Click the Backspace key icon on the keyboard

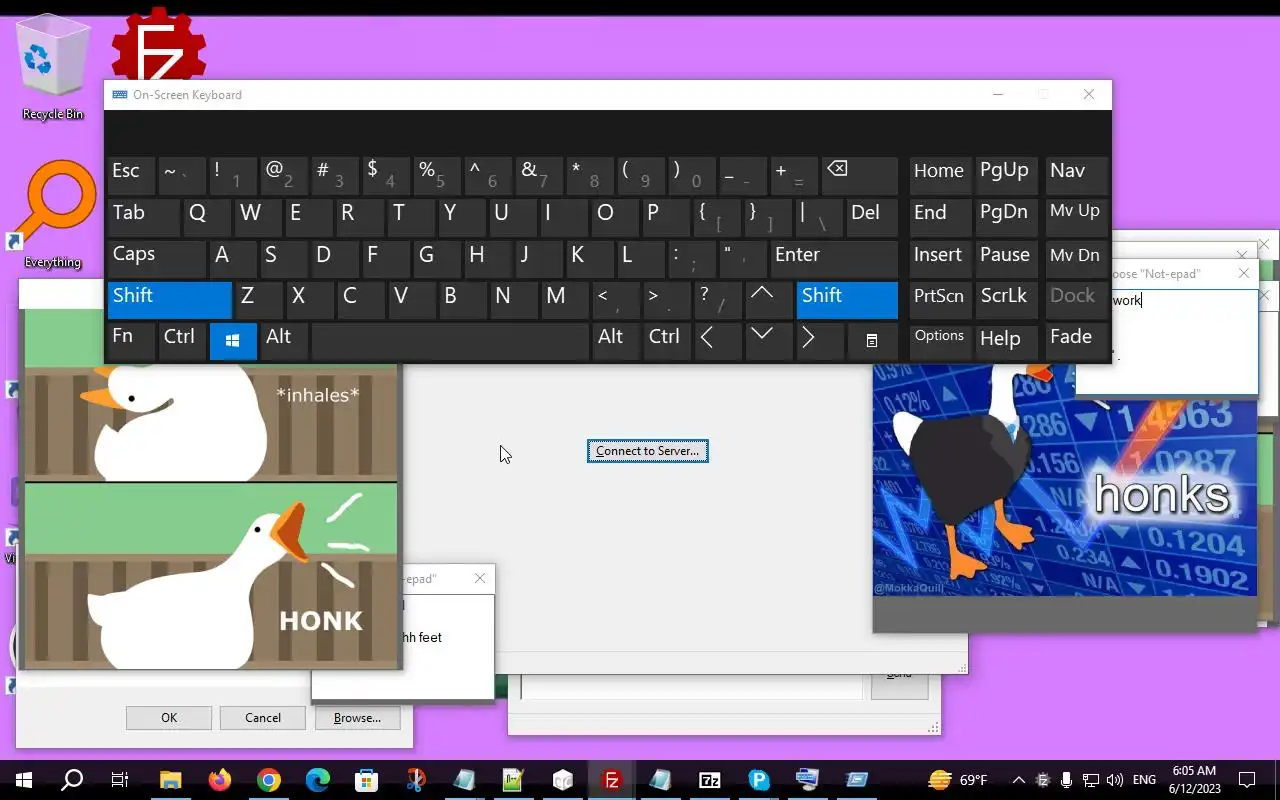[x=859, y=174]
